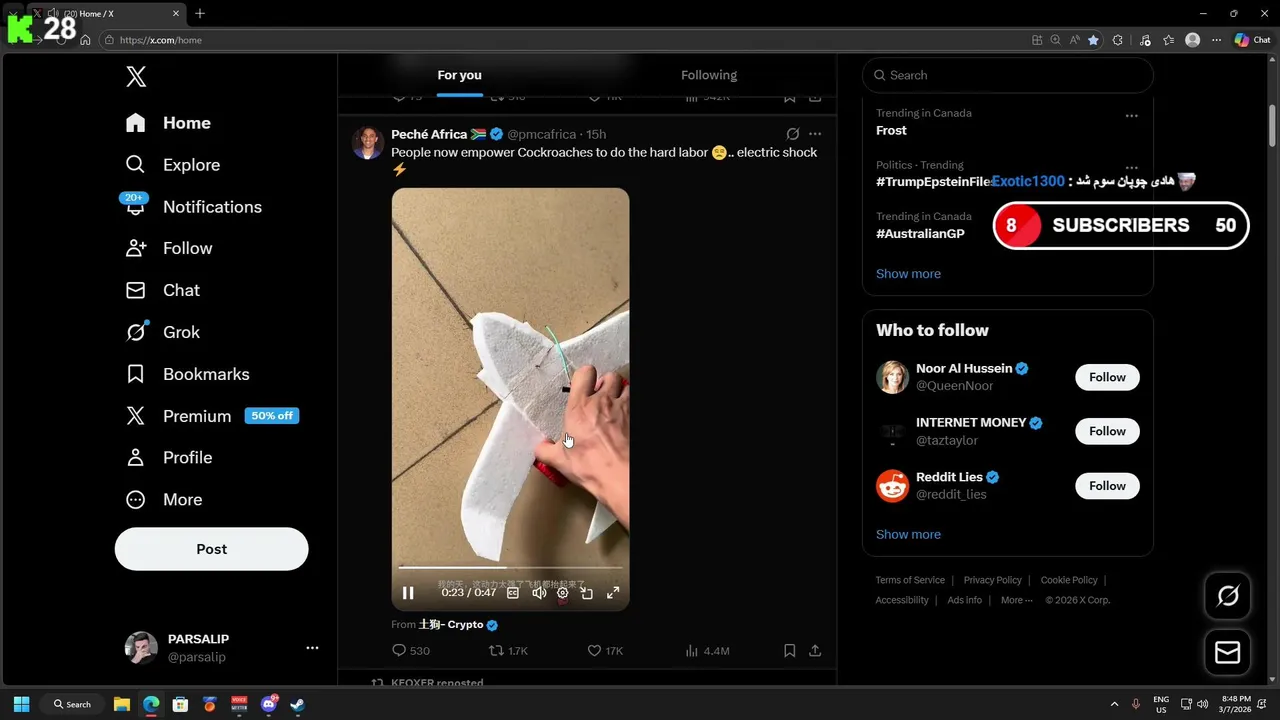Toggle favorite star for this page
The width and height of the screenshot is (1280, 720).
tap(1093, 40)
